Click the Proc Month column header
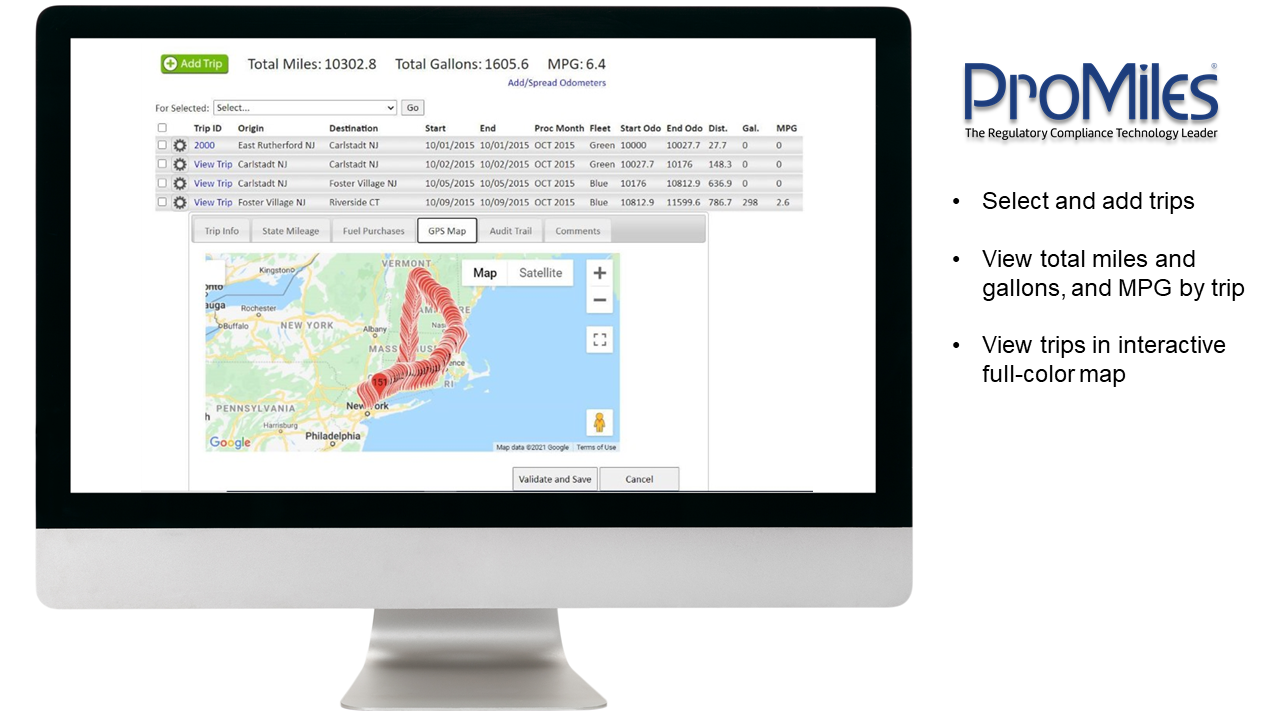Viewport: 1280px width, 720px height. [559, 128]
